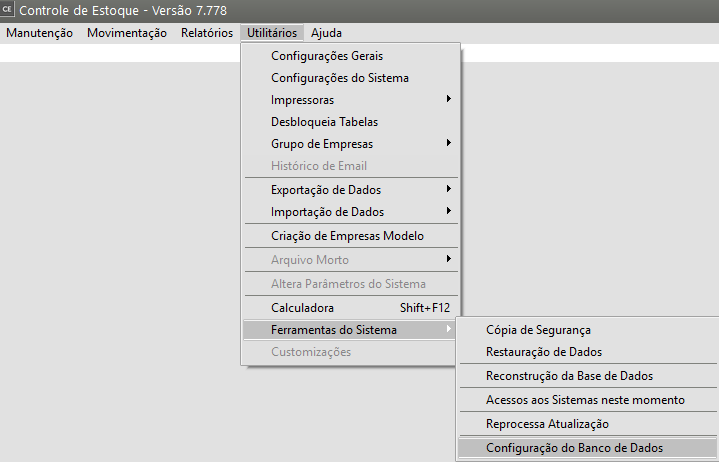The height and width of the screenshot is (462, 719).
Task: Open the Ajuda menu
Action: (326, 33)
